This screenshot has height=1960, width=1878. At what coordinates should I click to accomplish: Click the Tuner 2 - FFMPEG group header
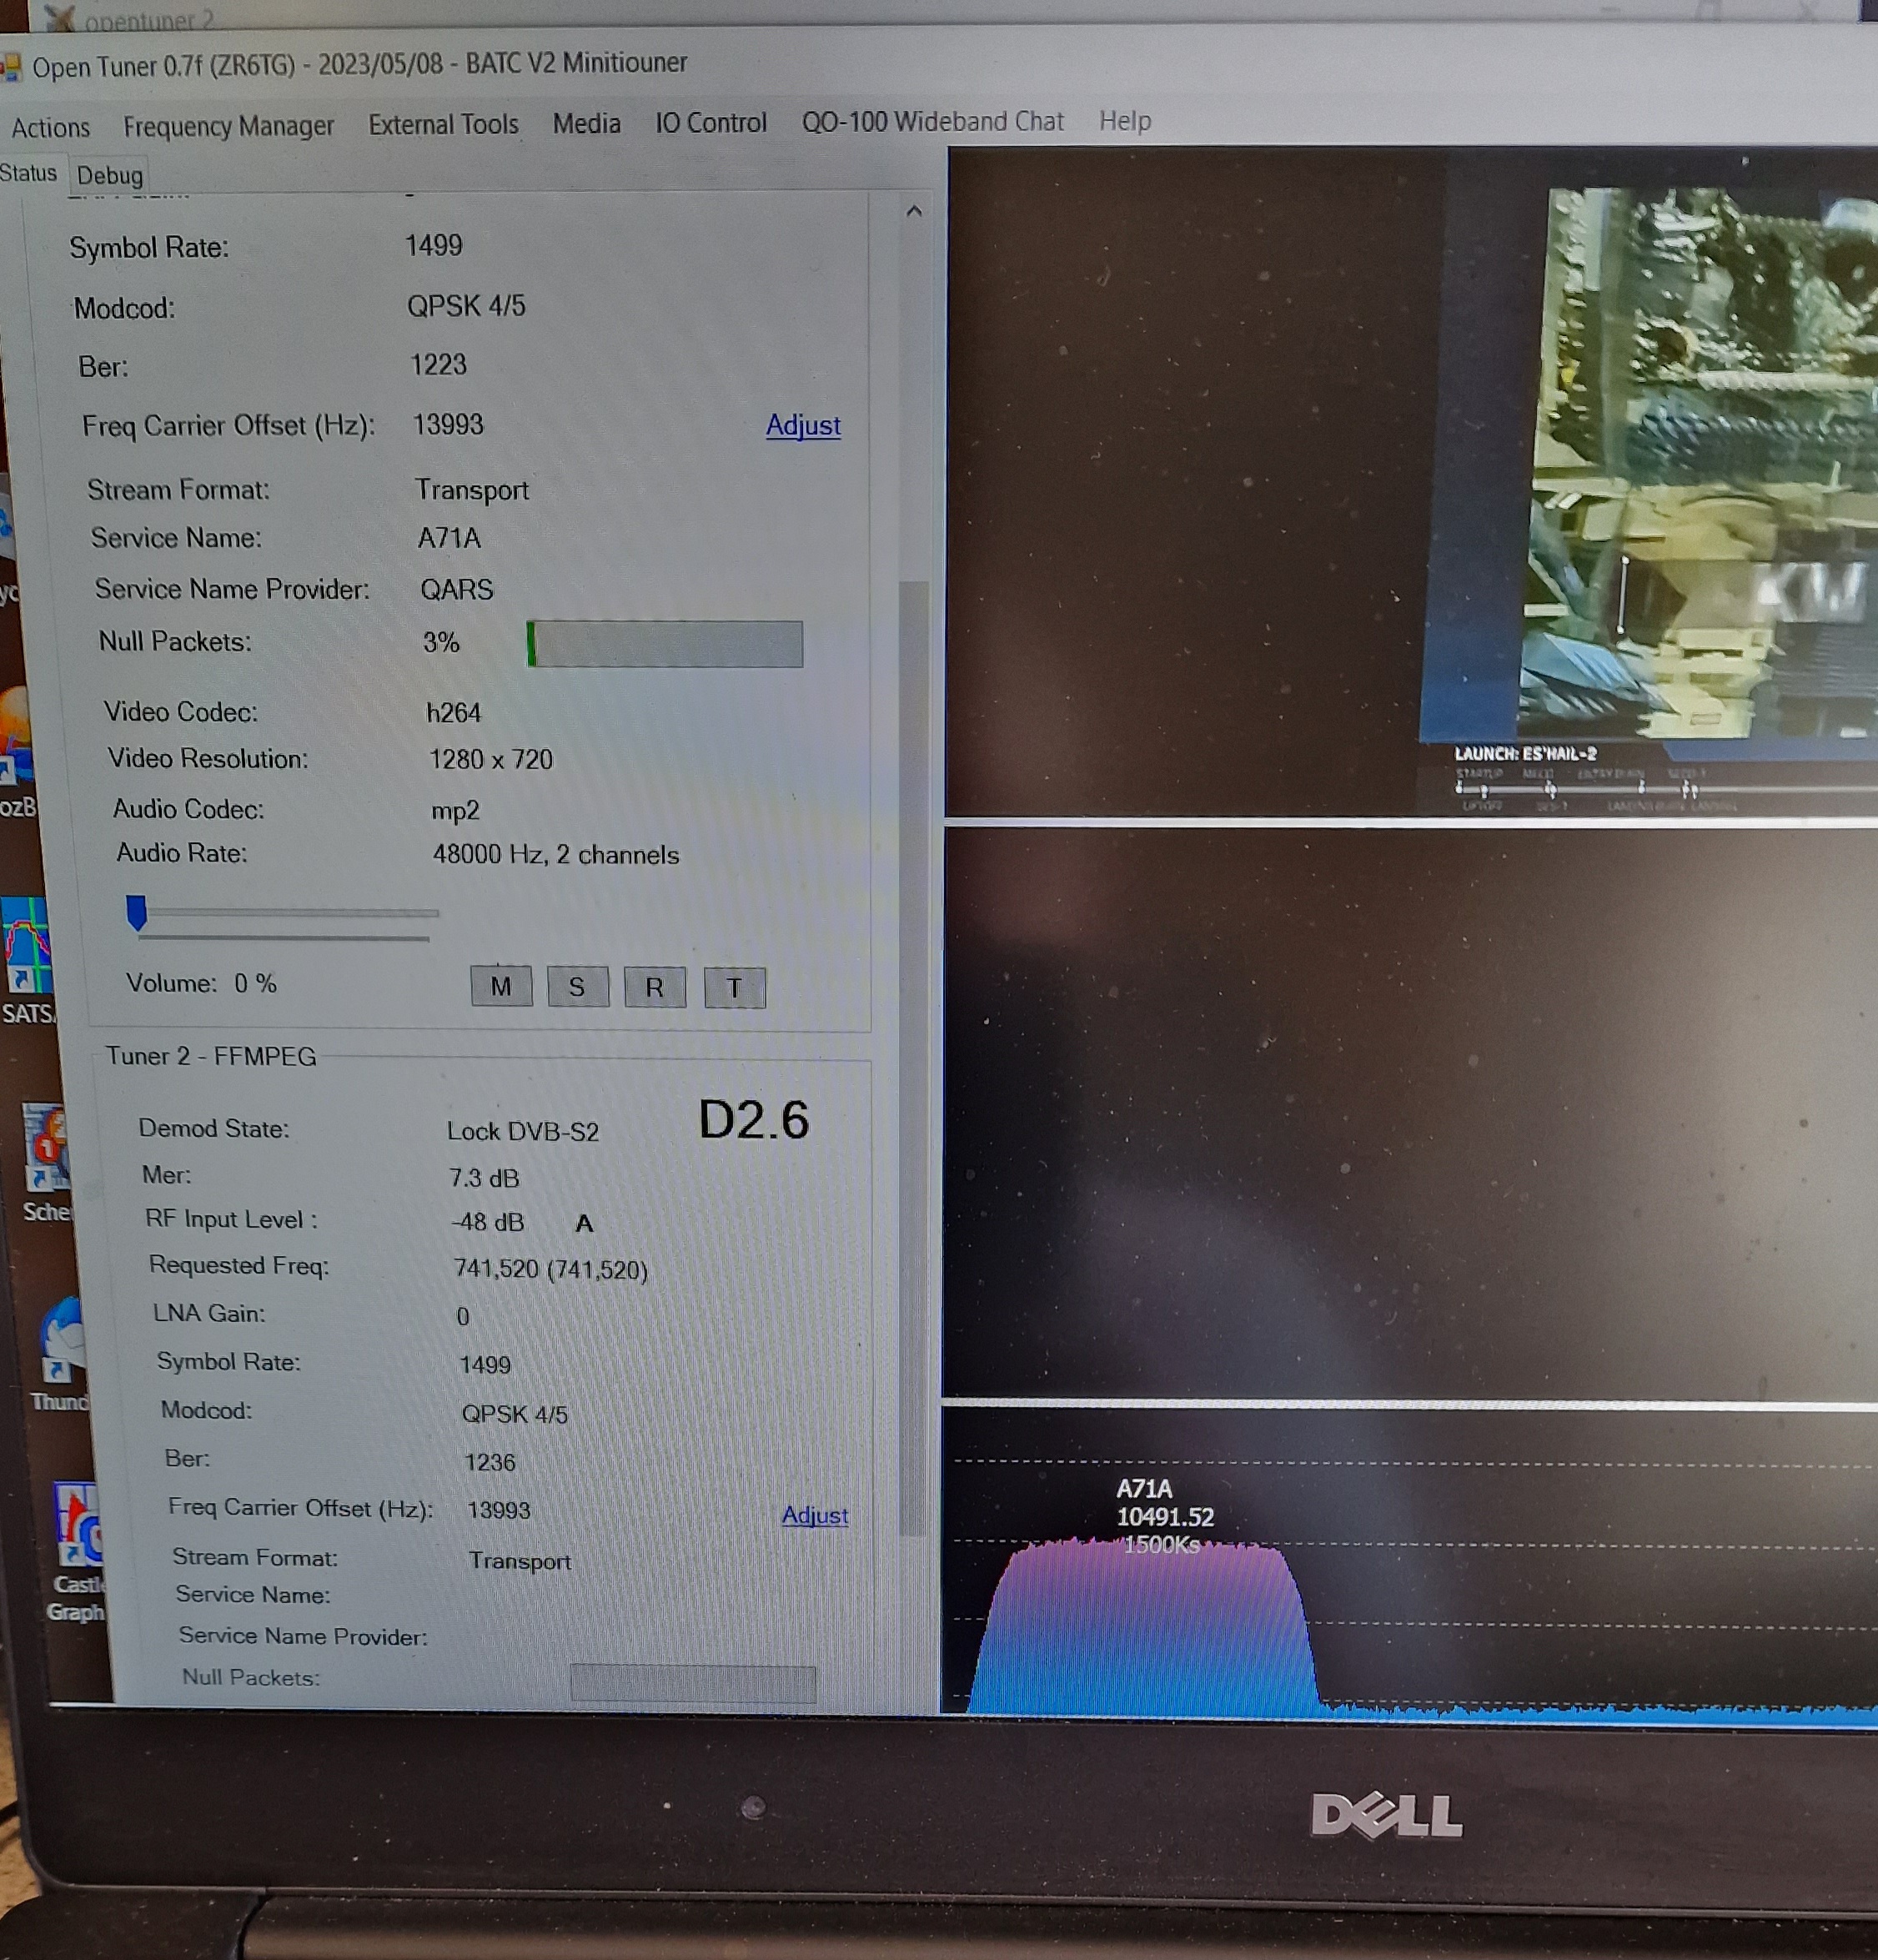(x=211, y=1057)
